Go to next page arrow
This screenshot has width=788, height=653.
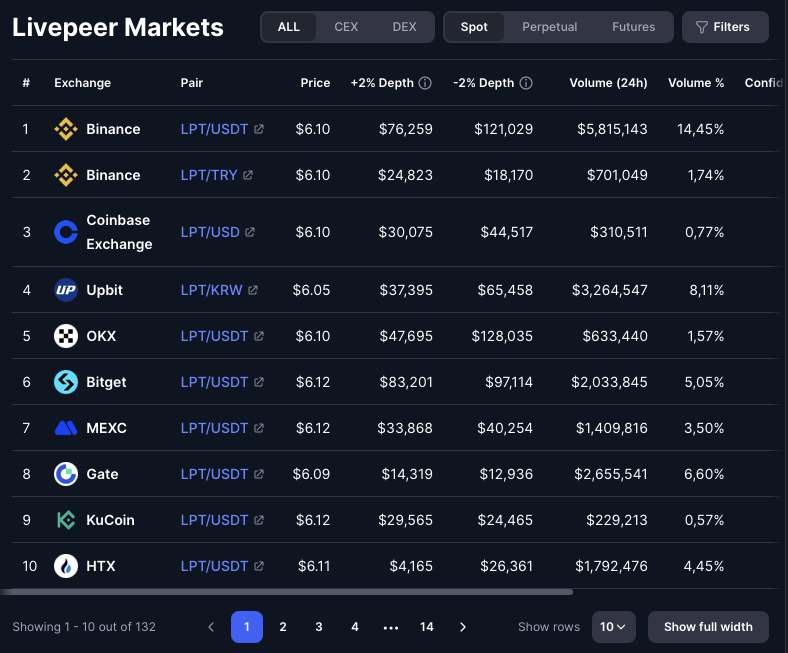pyautogui.click(x=463, y=627)
